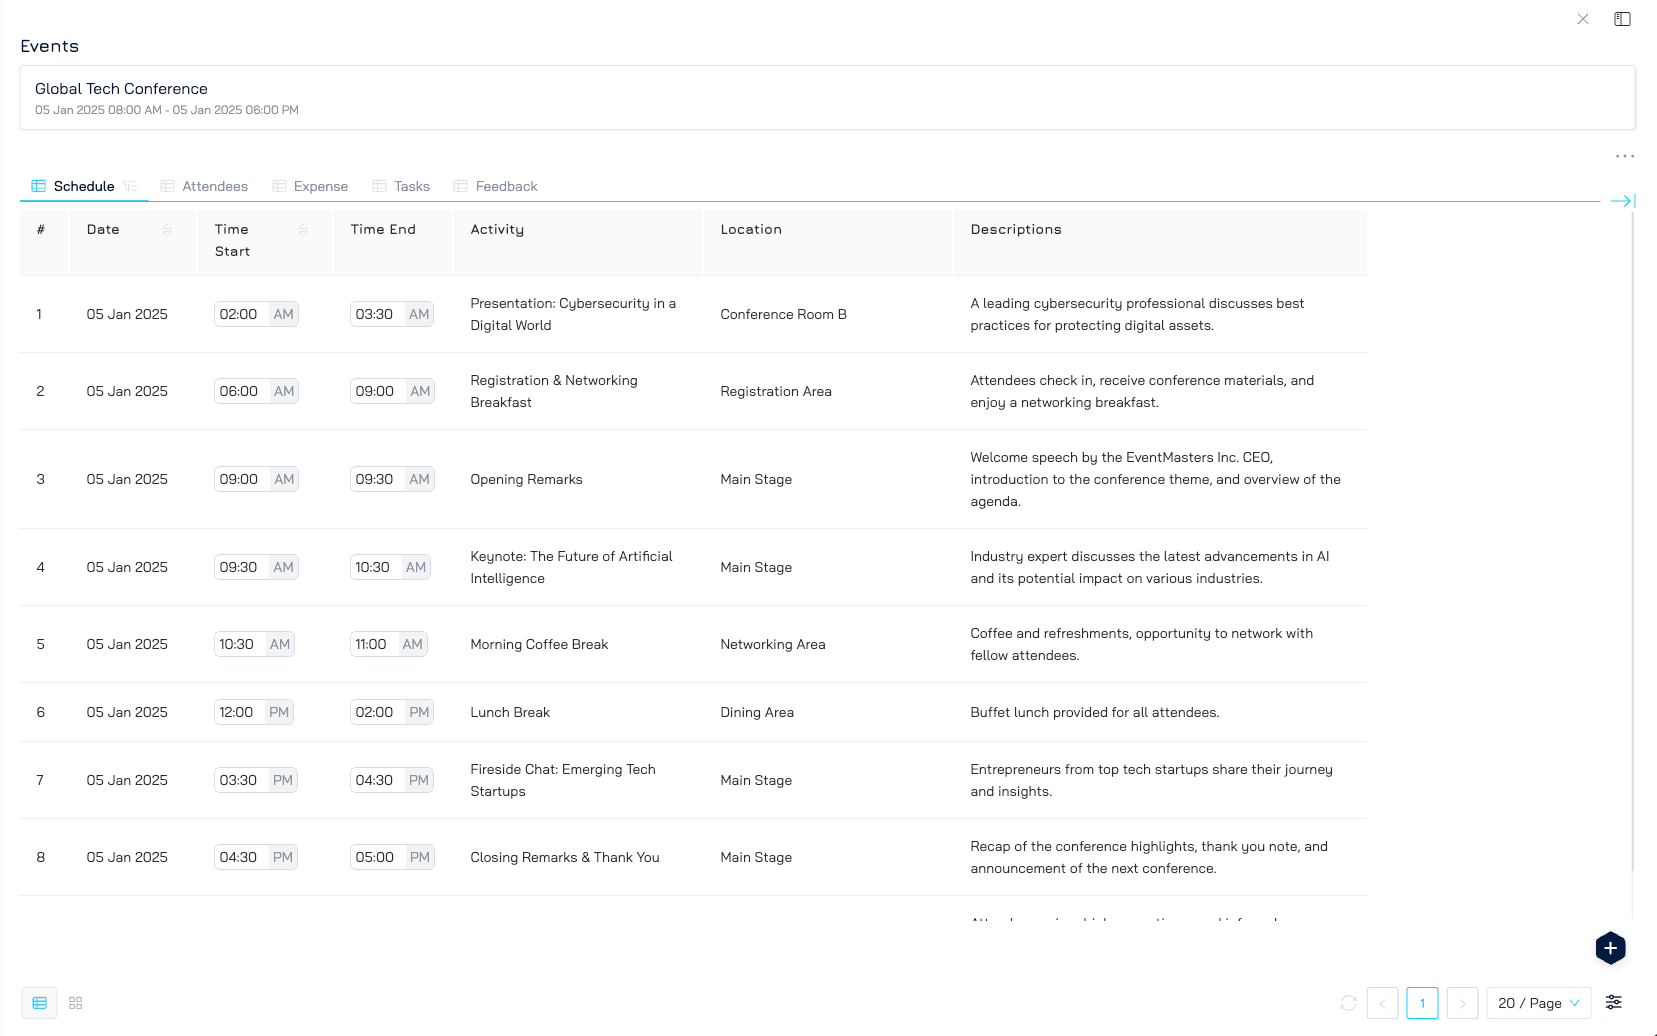Toggle AM on Opening Remarks start time
Image resolution: width=1657 pixels, height=1036 pixels.
click(284, 479)
